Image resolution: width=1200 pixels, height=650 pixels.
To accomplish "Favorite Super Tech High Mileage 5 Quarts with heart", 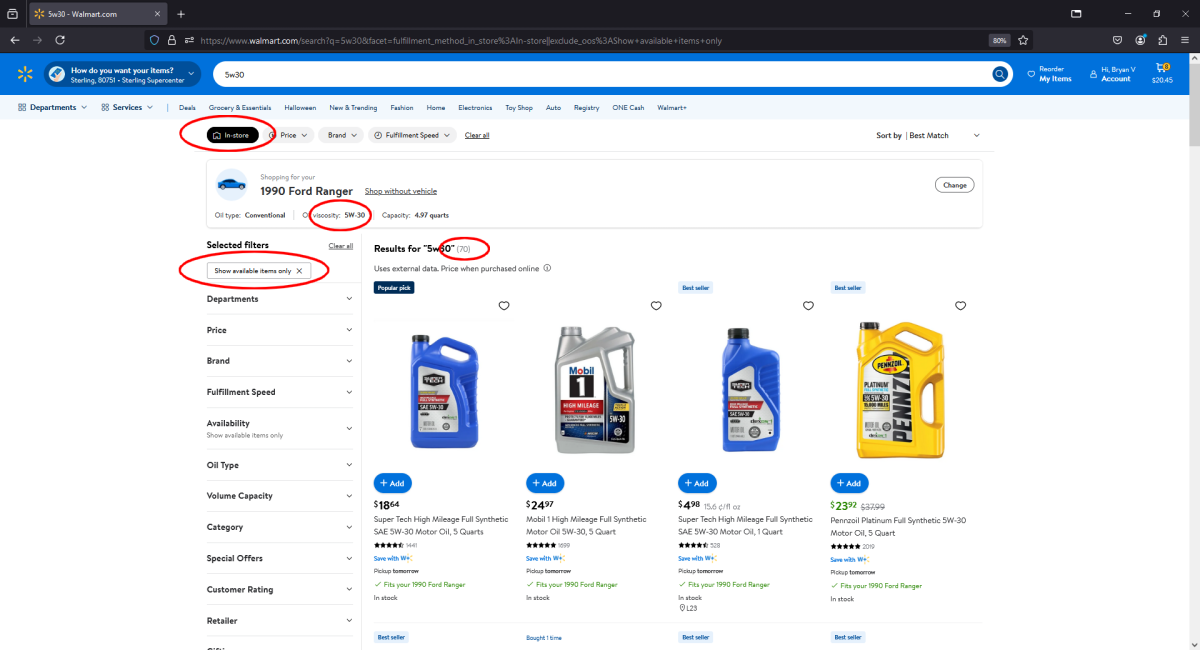I will point(504,306).
